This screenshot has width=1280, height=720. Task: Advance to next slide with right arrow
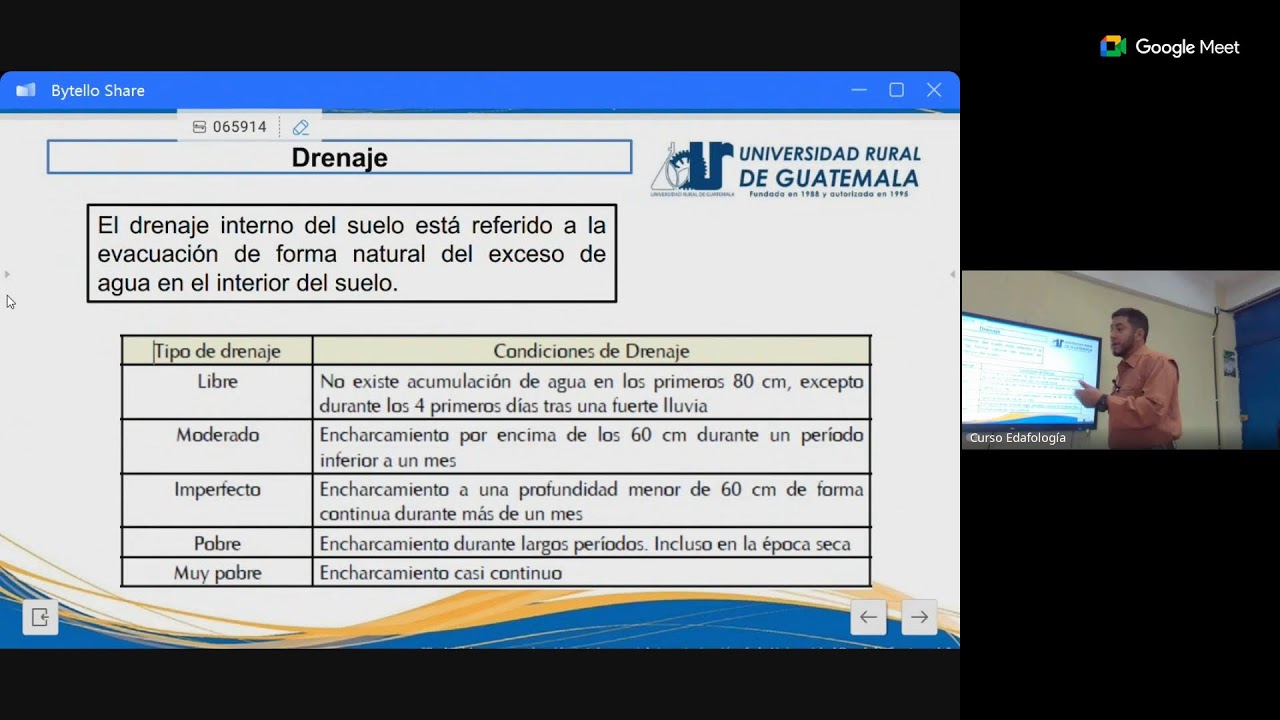[x=919, y=617]
